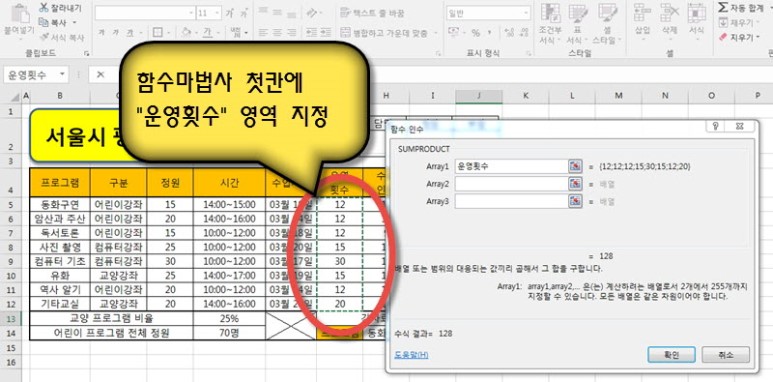Click the text orientation icon
Screen dimensions: 773x382
(x=312, y=12)
